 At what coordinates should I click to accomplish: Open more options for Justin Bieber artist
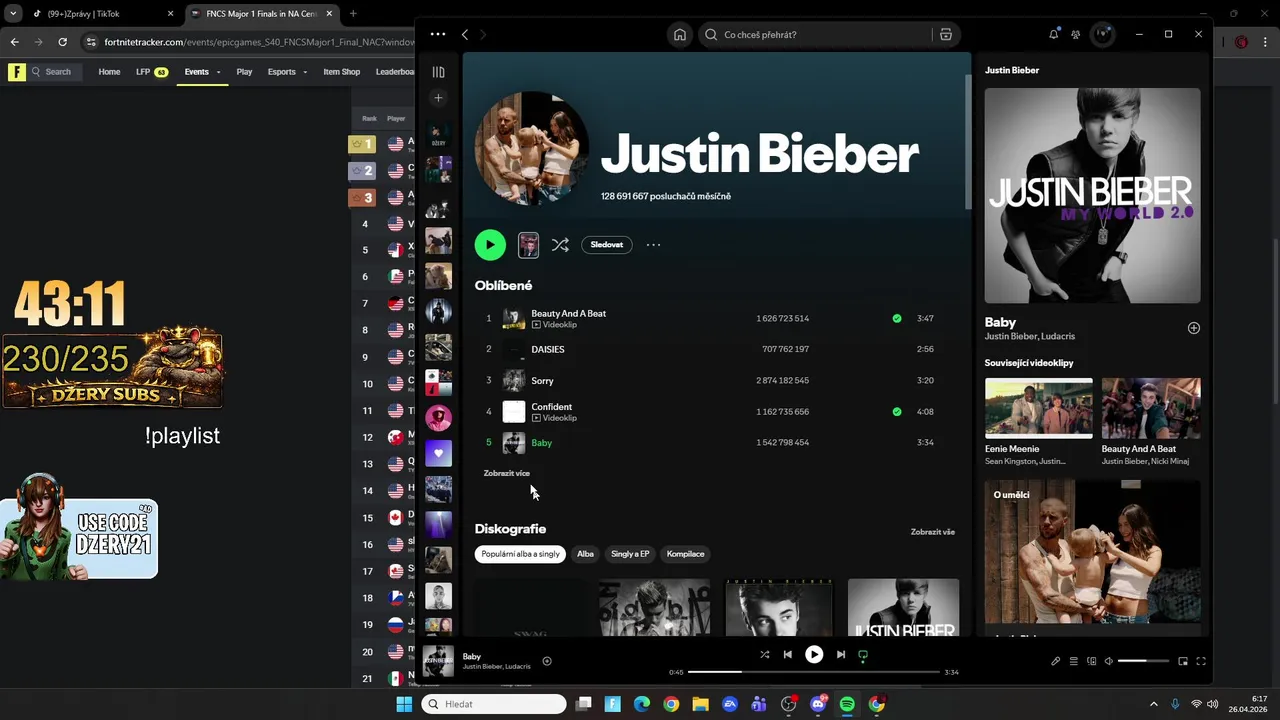(653, 245)
